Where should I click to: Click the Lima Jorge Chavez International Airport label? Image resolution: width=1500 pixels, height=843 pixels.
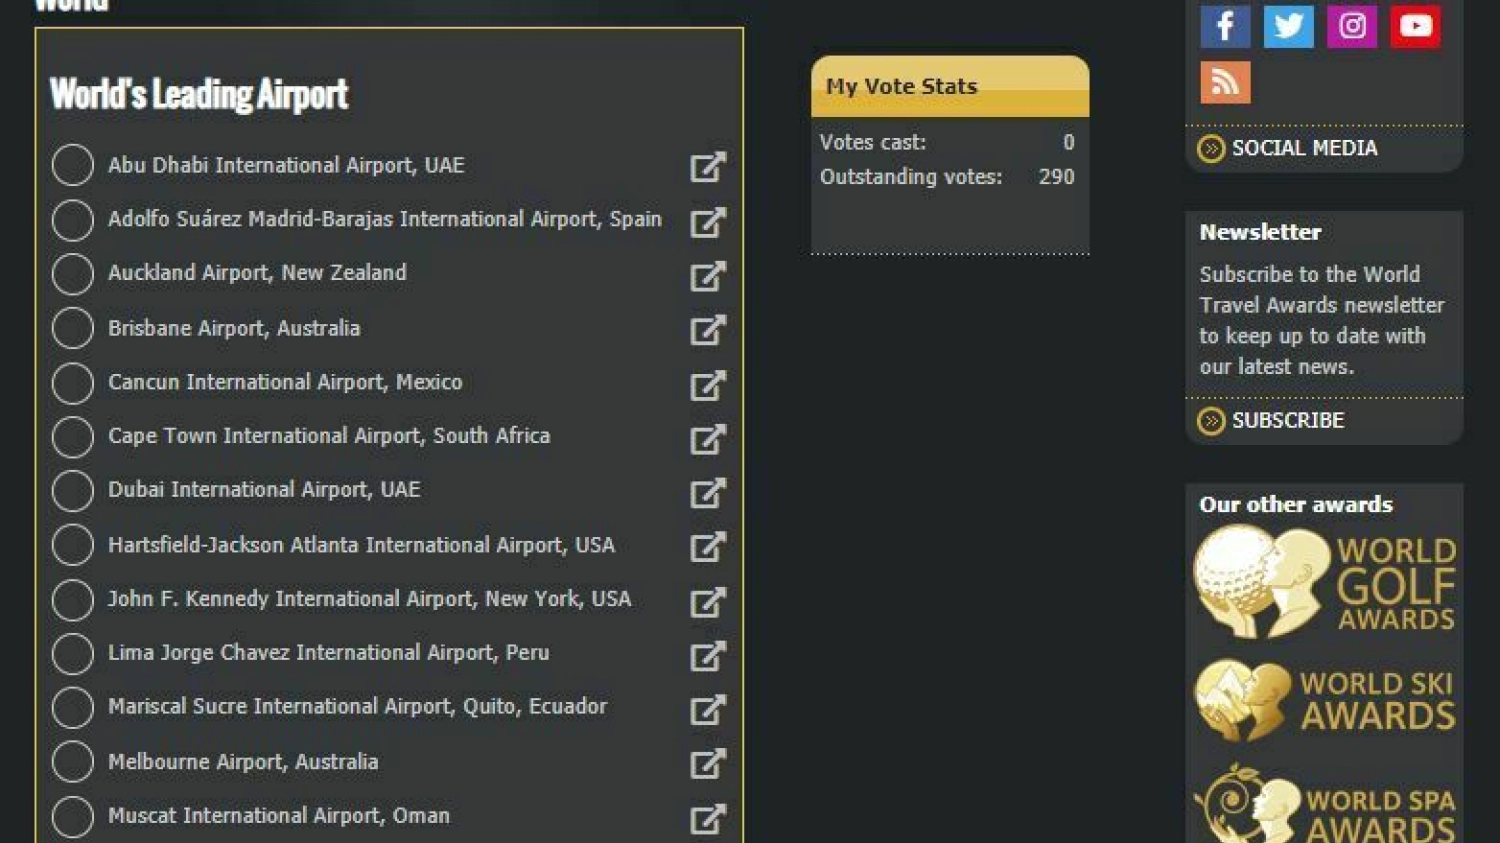coord(329,653)
